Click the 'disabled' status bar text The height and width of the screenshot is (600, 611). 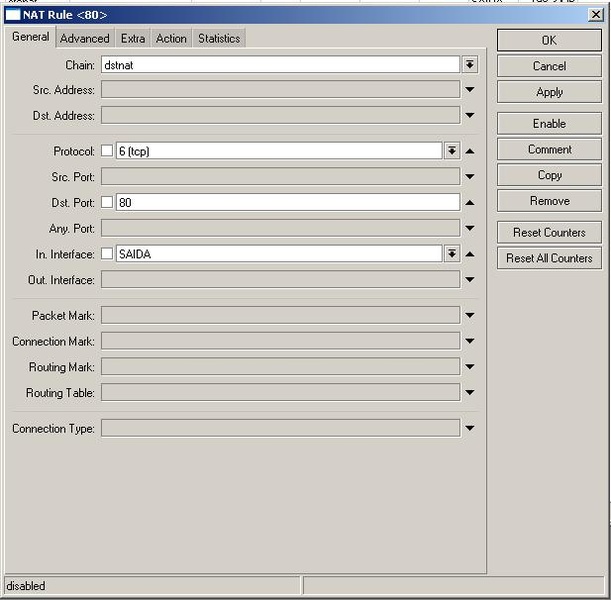point(26,586)
